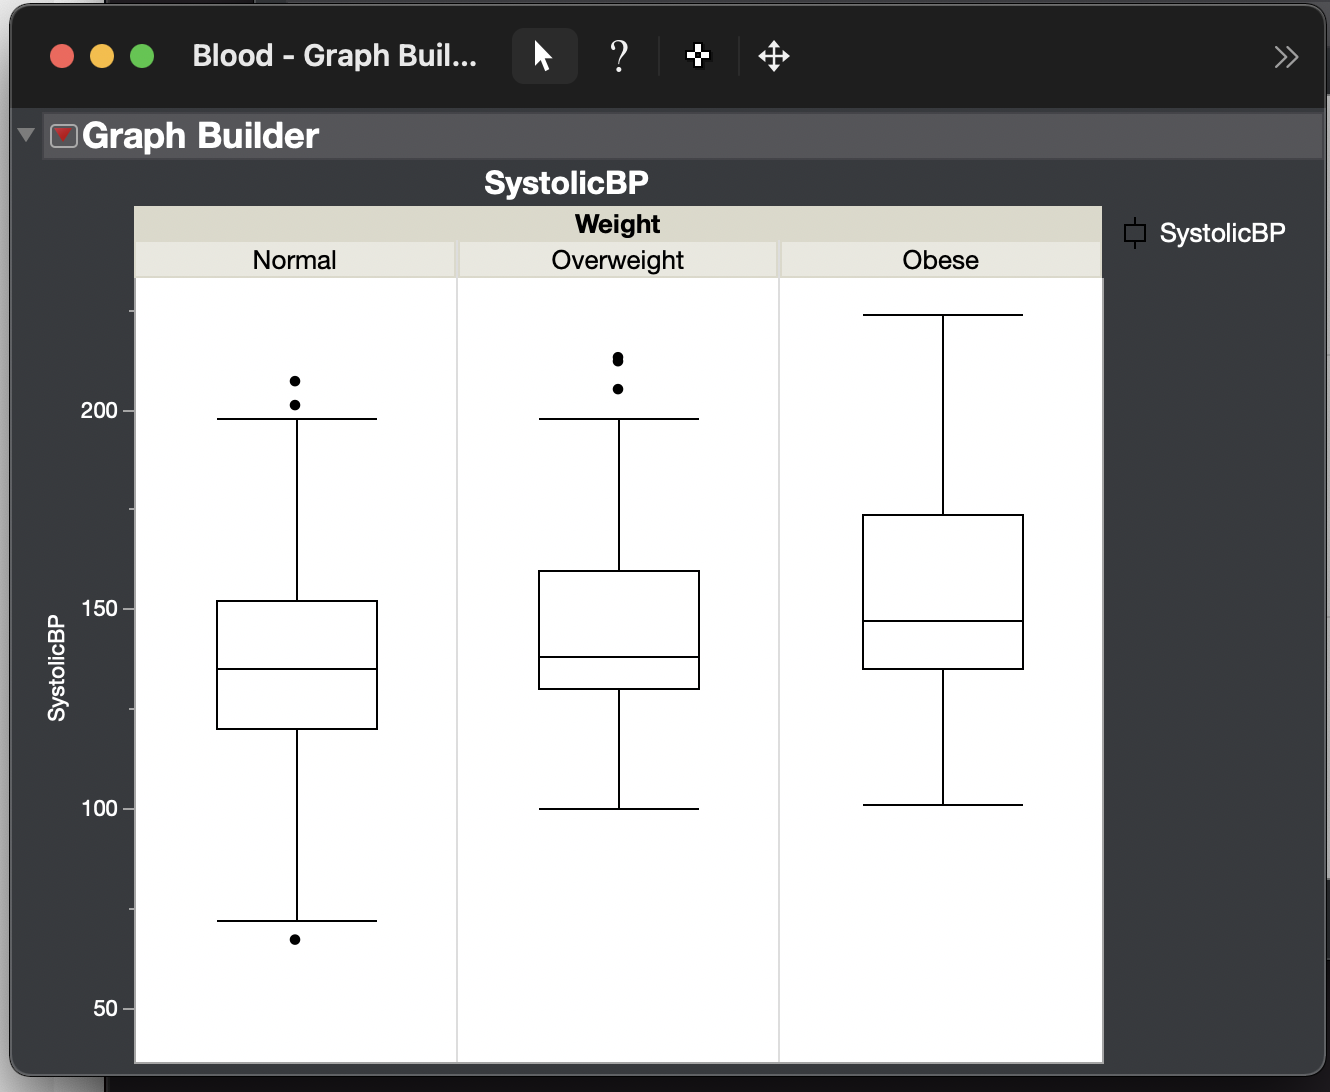
Task: Select the outlier dot above Overweight boxplot
Action: pos(617,359)
